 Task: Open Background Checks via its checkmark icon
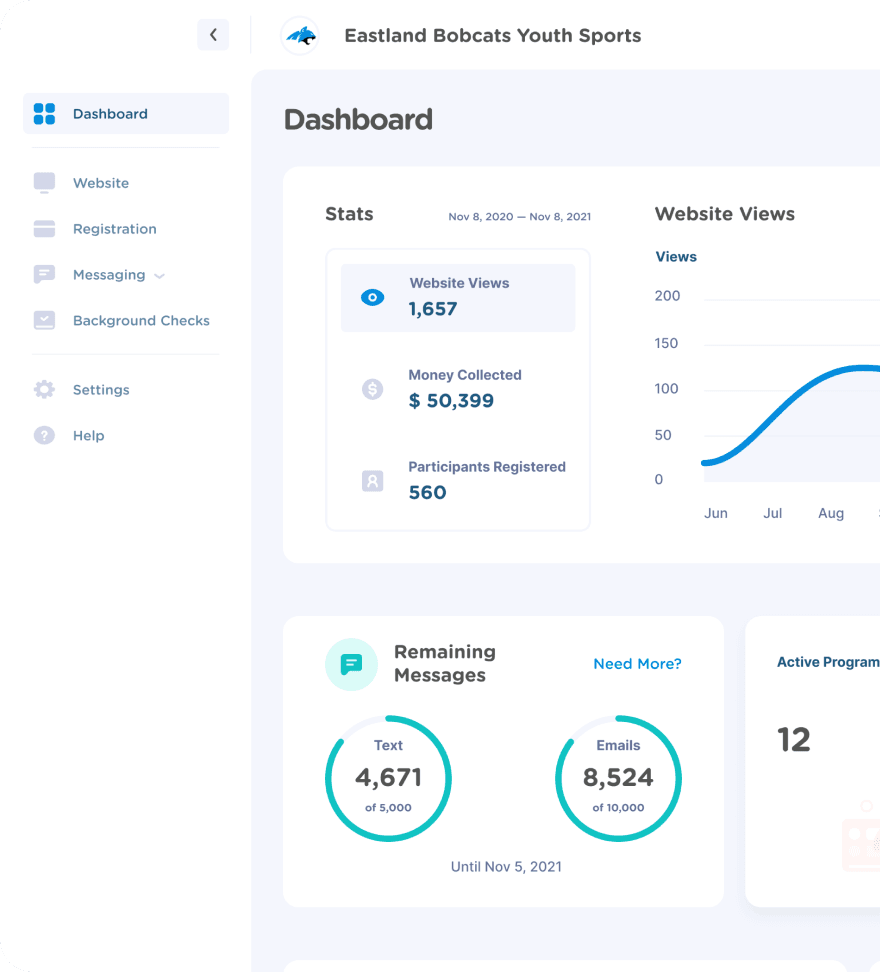point(44,320)
